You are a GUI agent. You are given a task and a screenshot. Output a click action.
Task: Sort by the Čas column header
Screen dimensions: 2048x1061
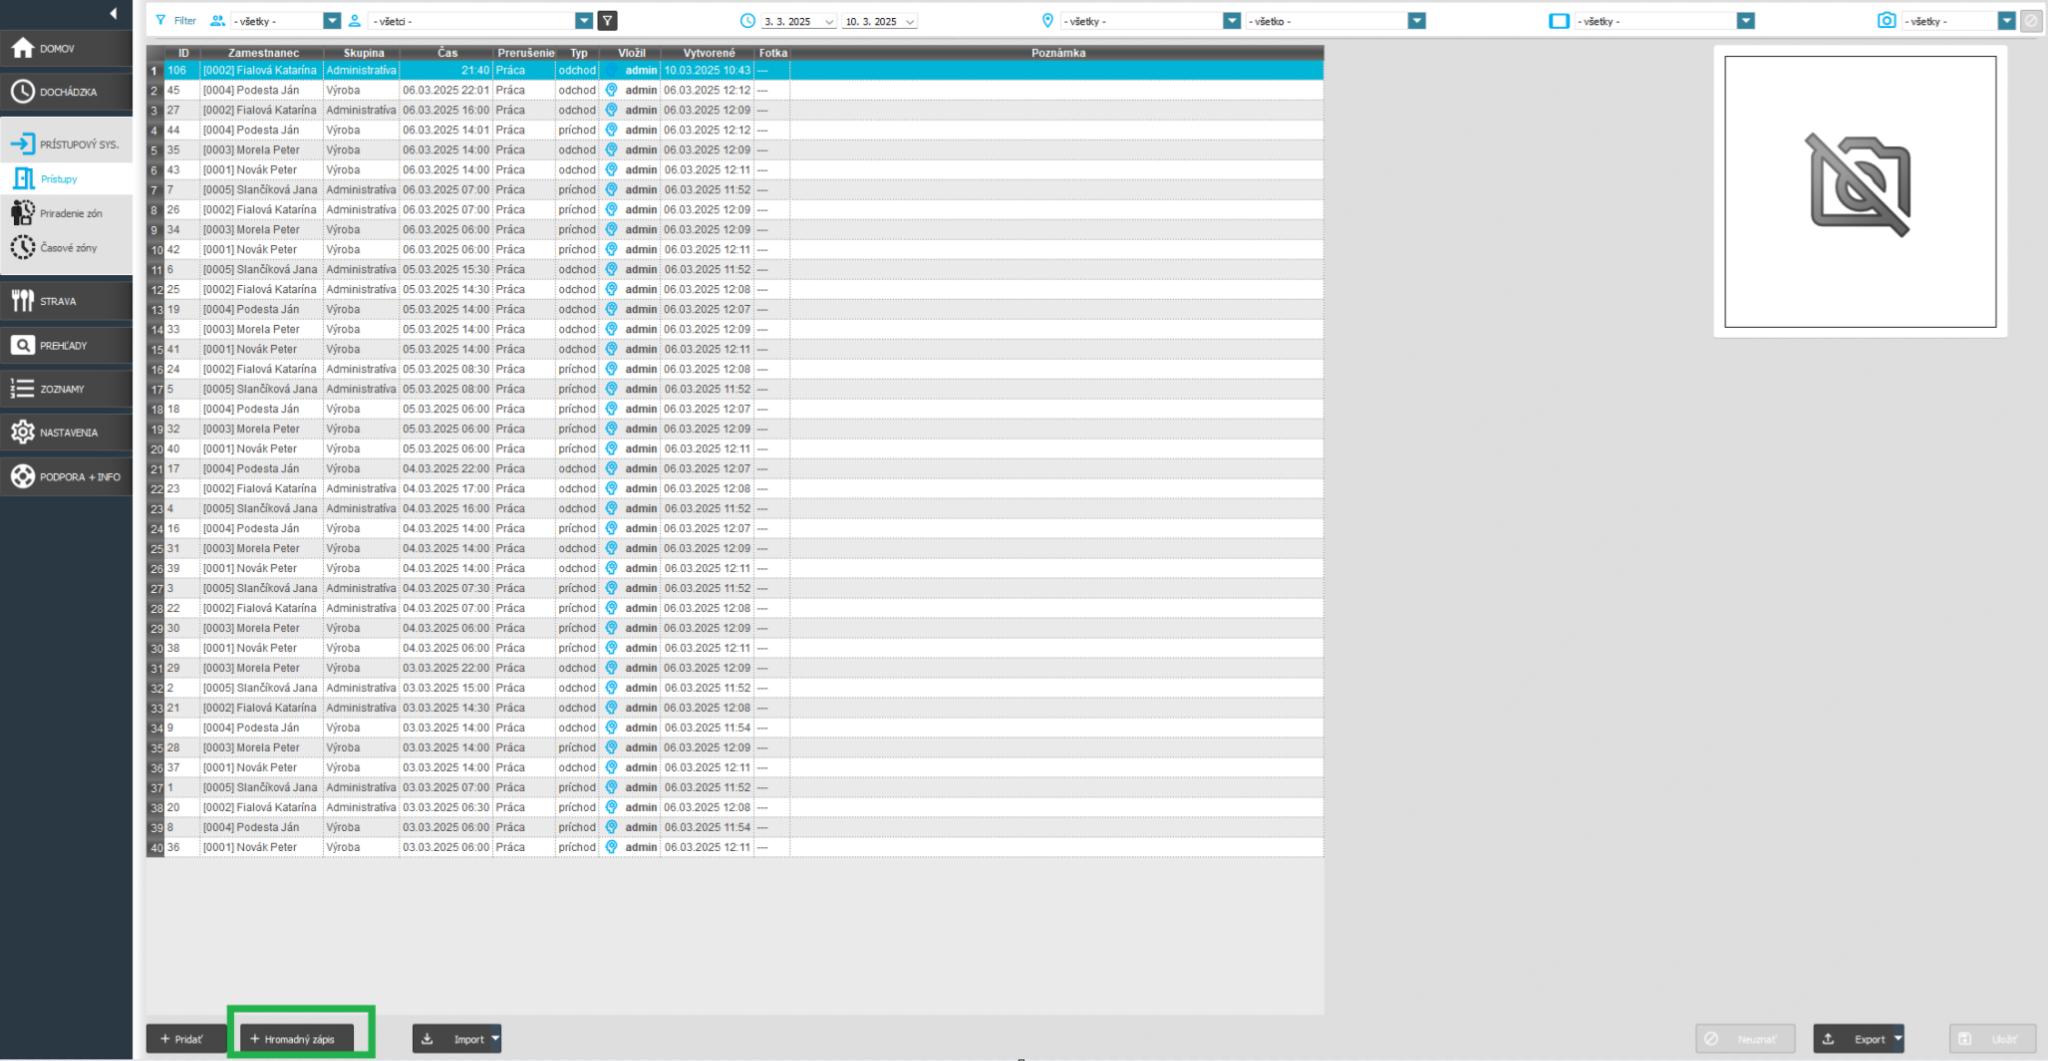pyautogui.click(x=447, y=53)
